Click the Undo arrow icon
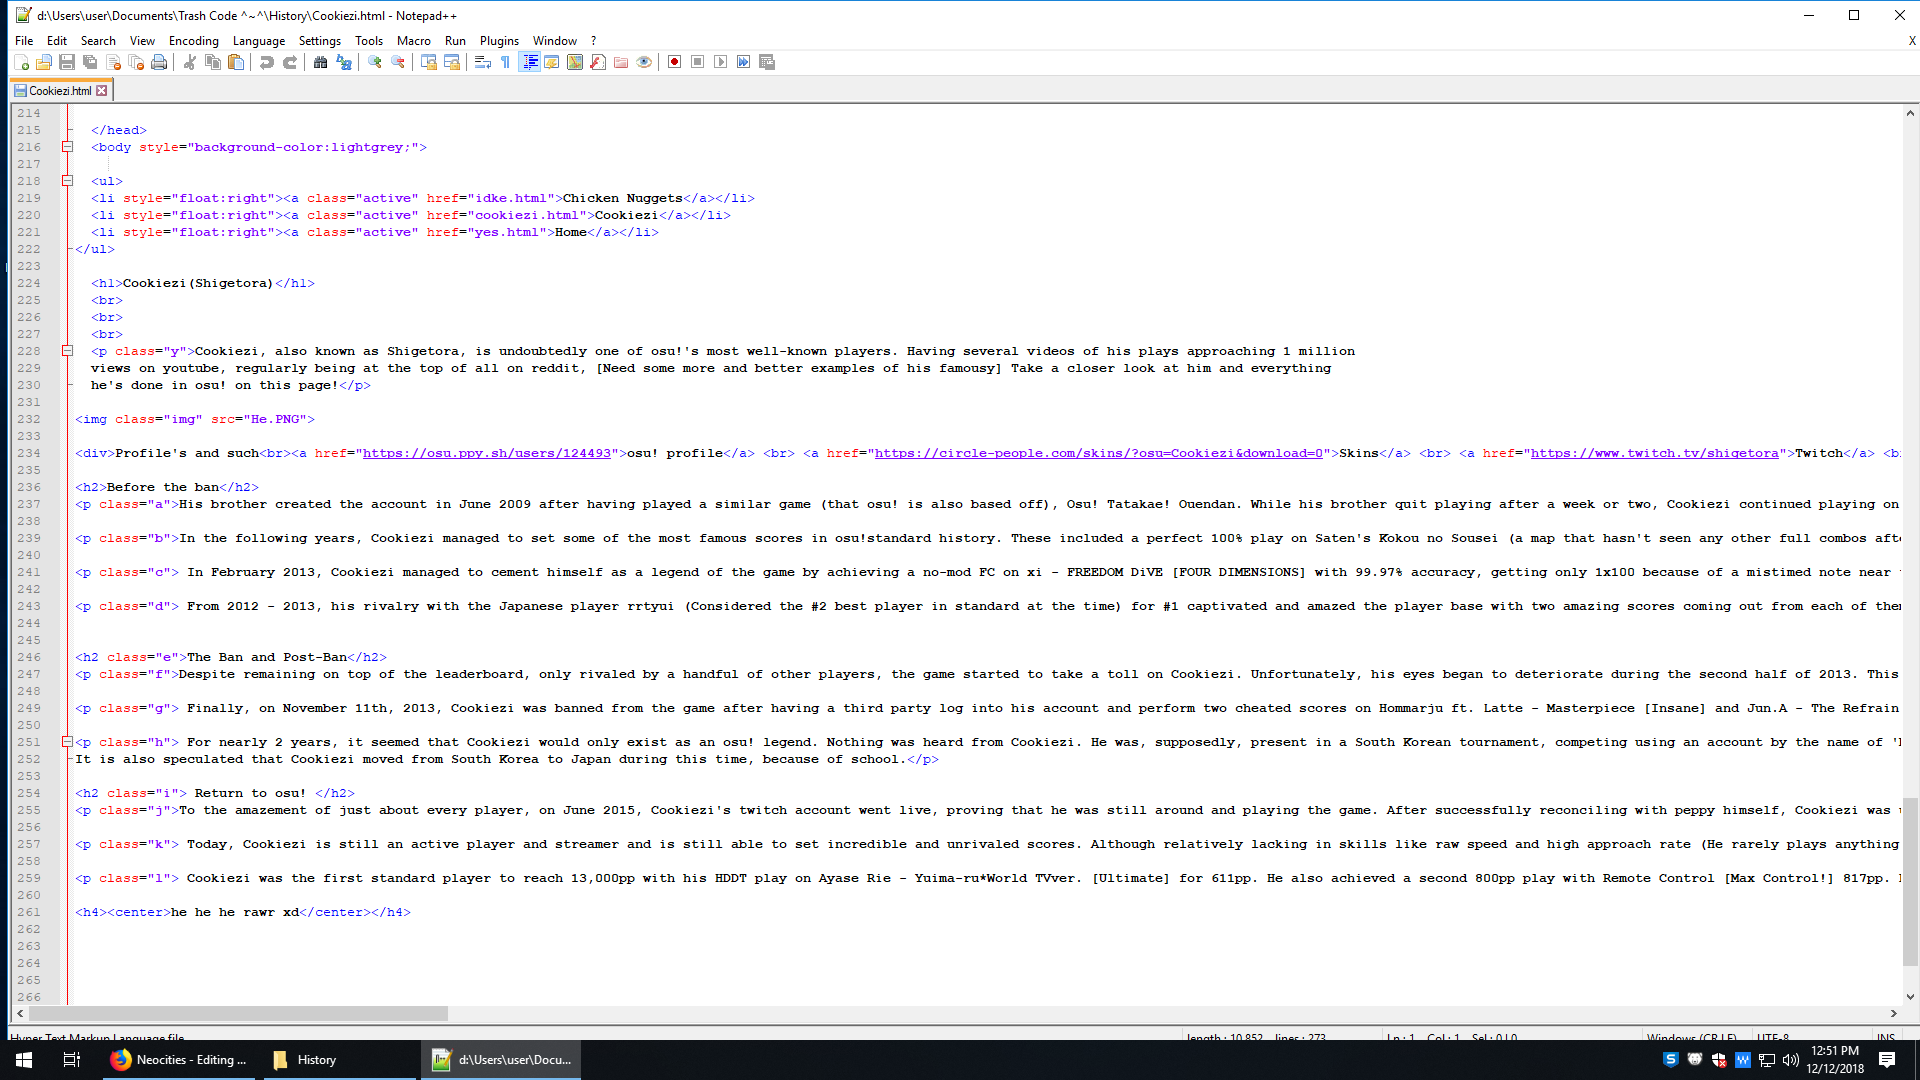The height and width of the screenshot is (1080, 1920). pos(266,62)
